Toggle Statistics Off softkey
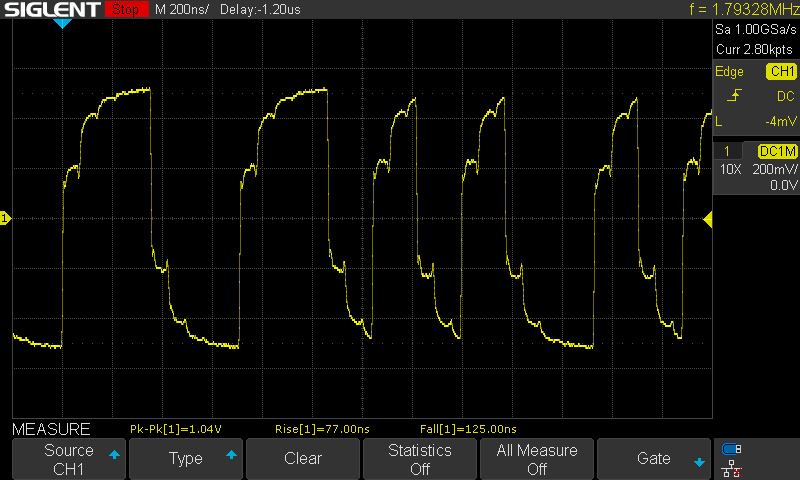 (x=419, y=459)
